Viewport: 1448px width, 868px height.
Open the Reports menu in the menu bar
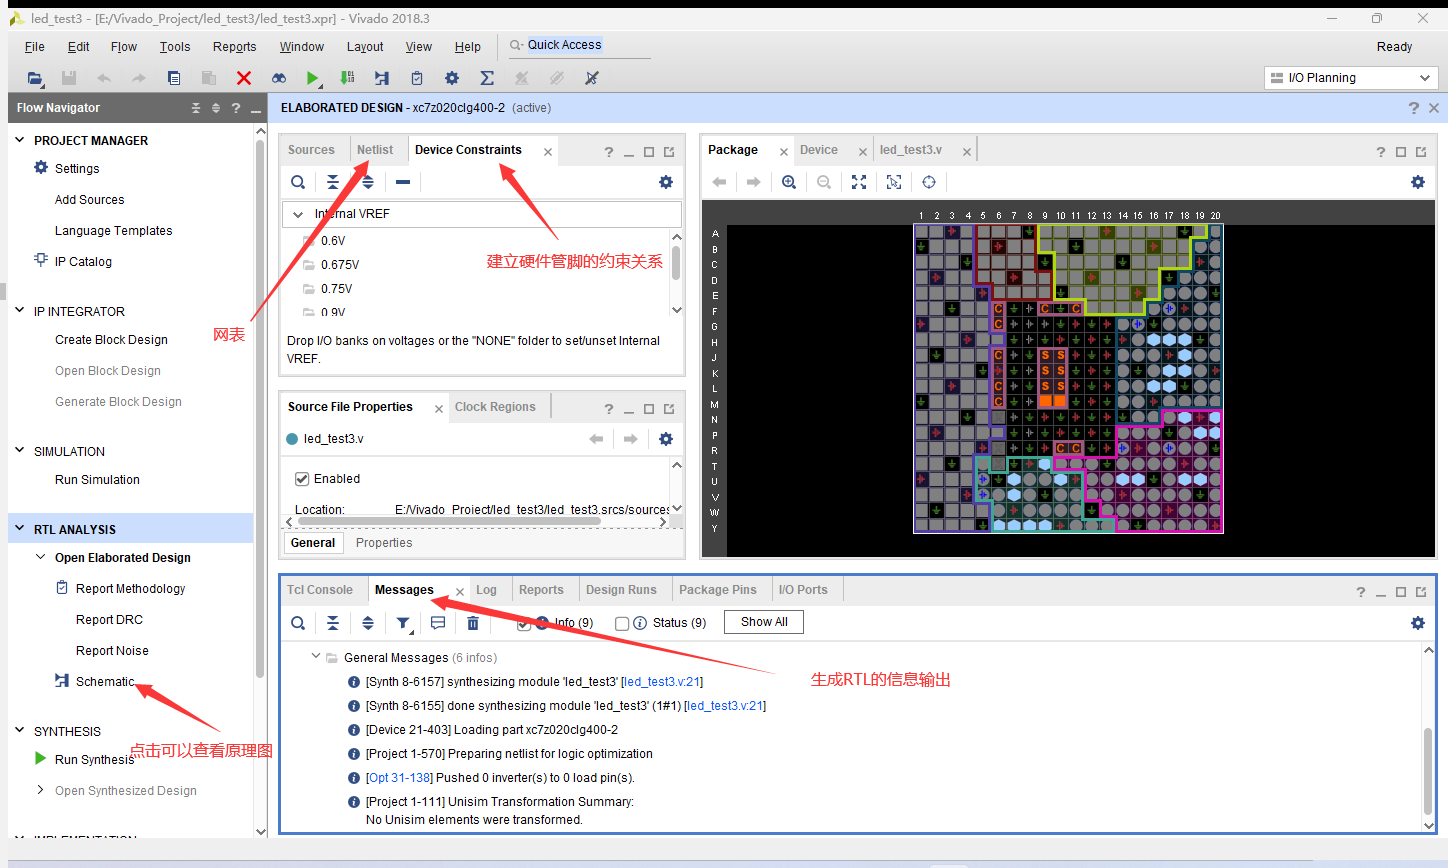click(x=234, y=46)
